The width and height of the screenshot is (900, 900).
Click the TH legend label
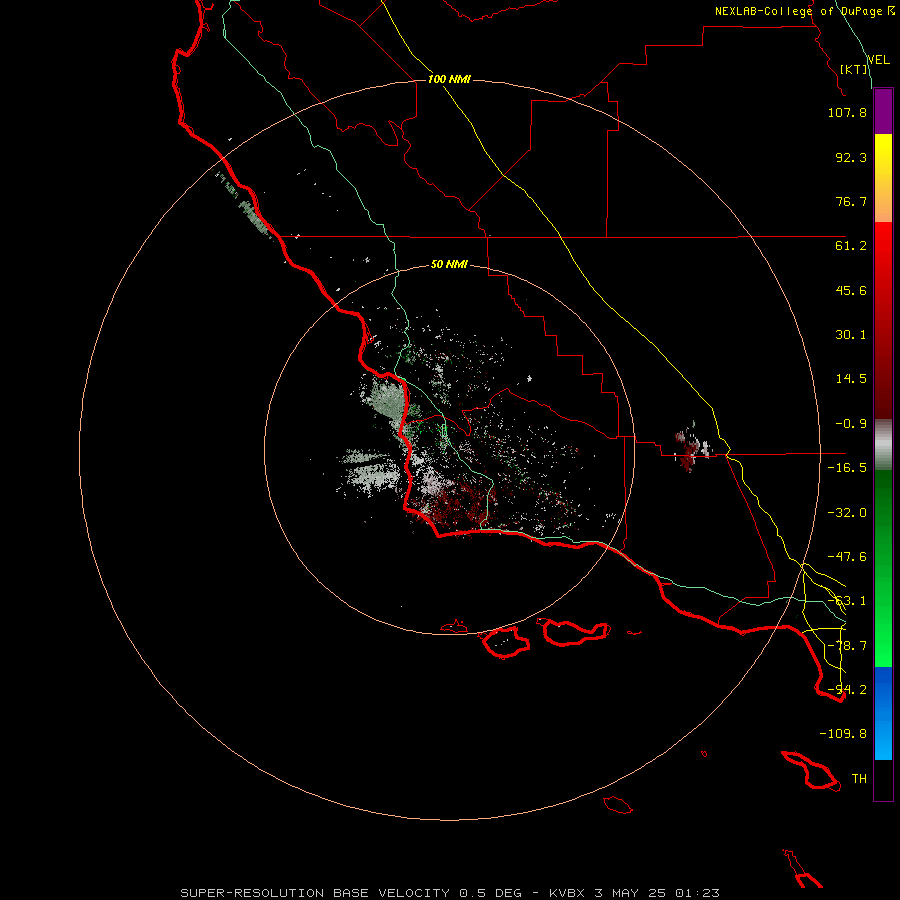tap(859, 779)
